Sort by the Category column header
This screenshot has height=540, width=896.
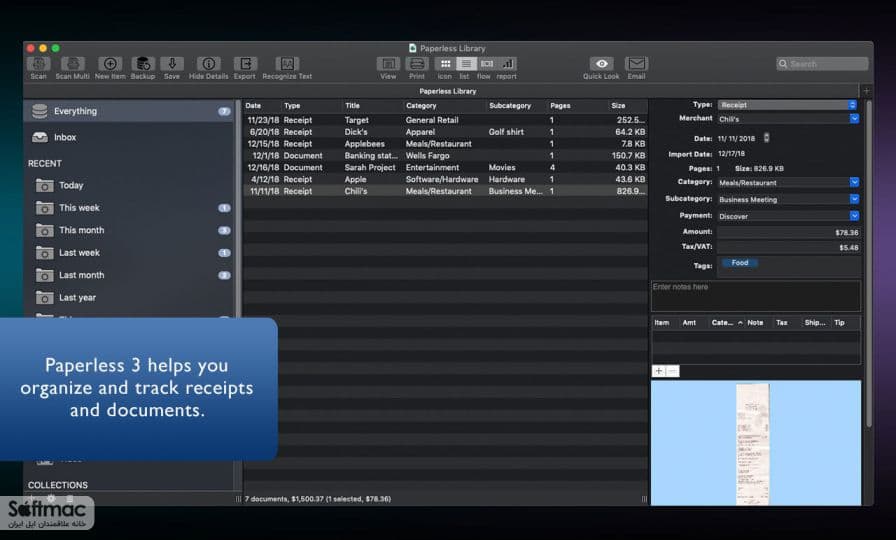click(x=445, y=106)
